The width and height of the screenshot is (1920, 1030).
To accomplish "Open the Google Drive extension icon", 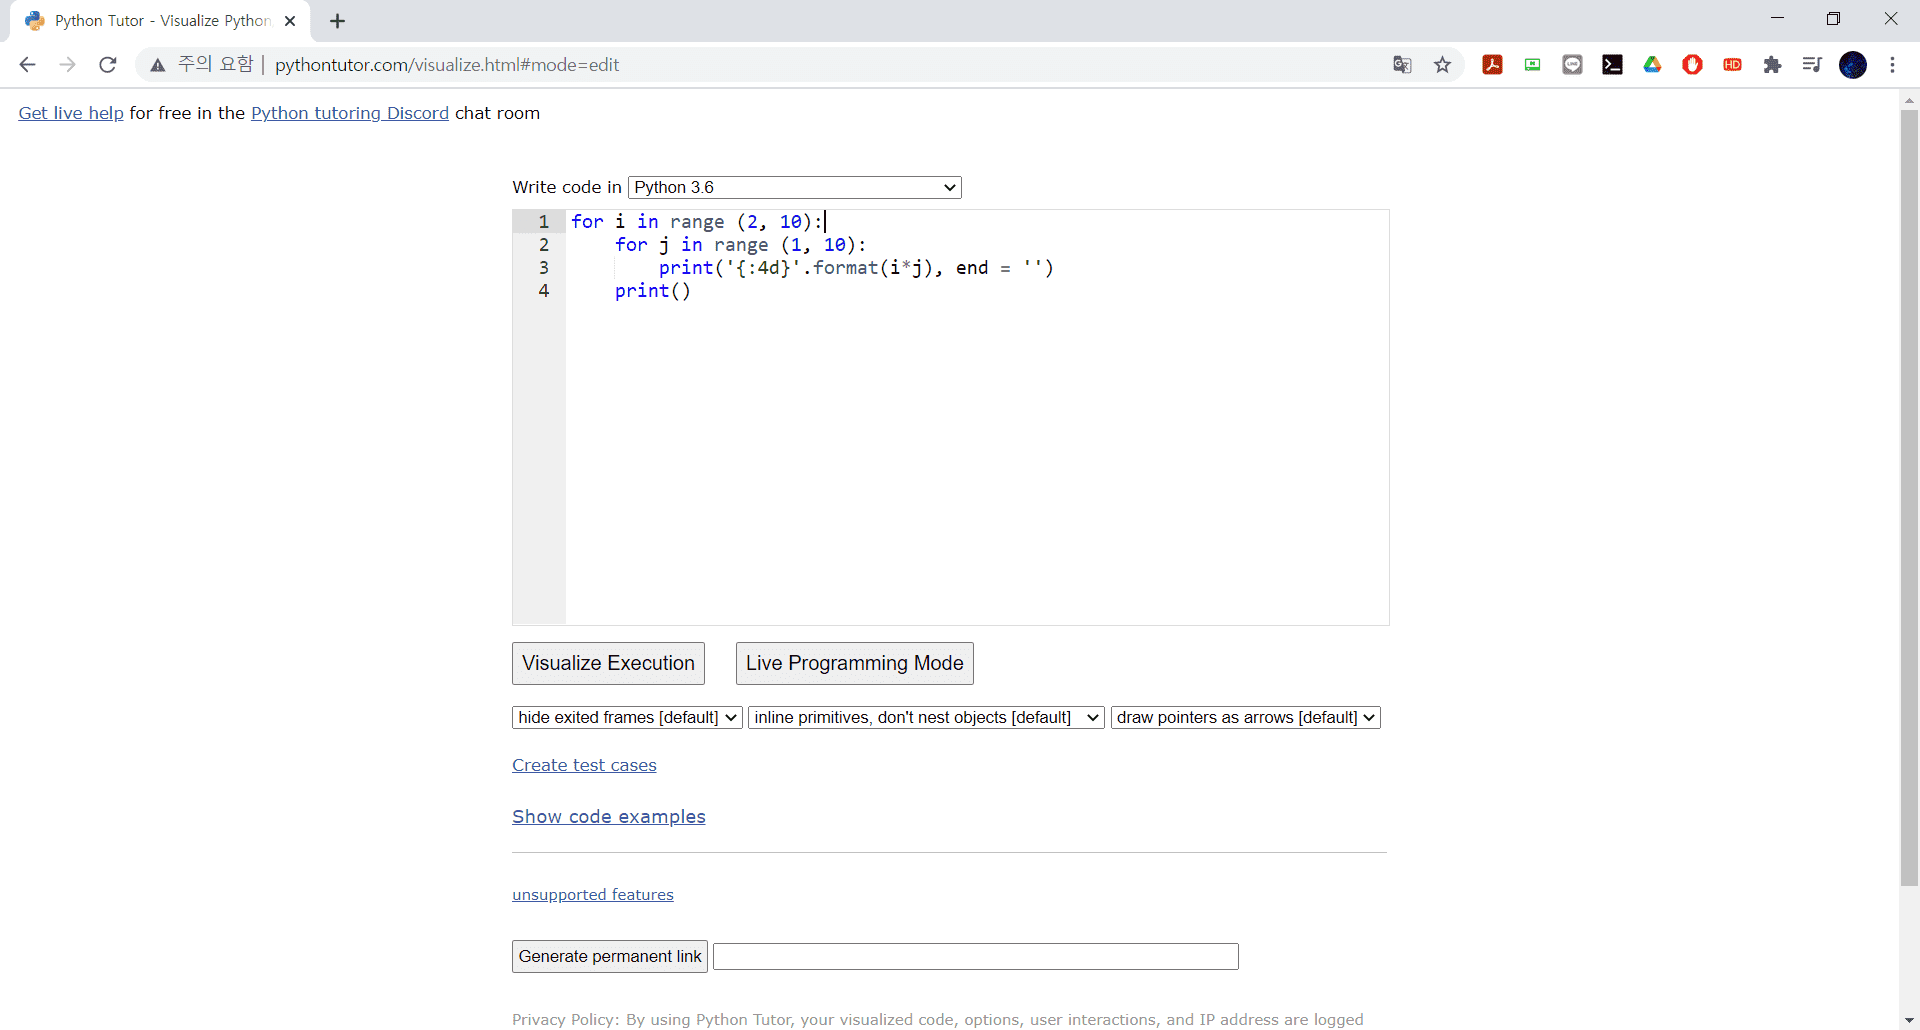I will (1652, 65).
